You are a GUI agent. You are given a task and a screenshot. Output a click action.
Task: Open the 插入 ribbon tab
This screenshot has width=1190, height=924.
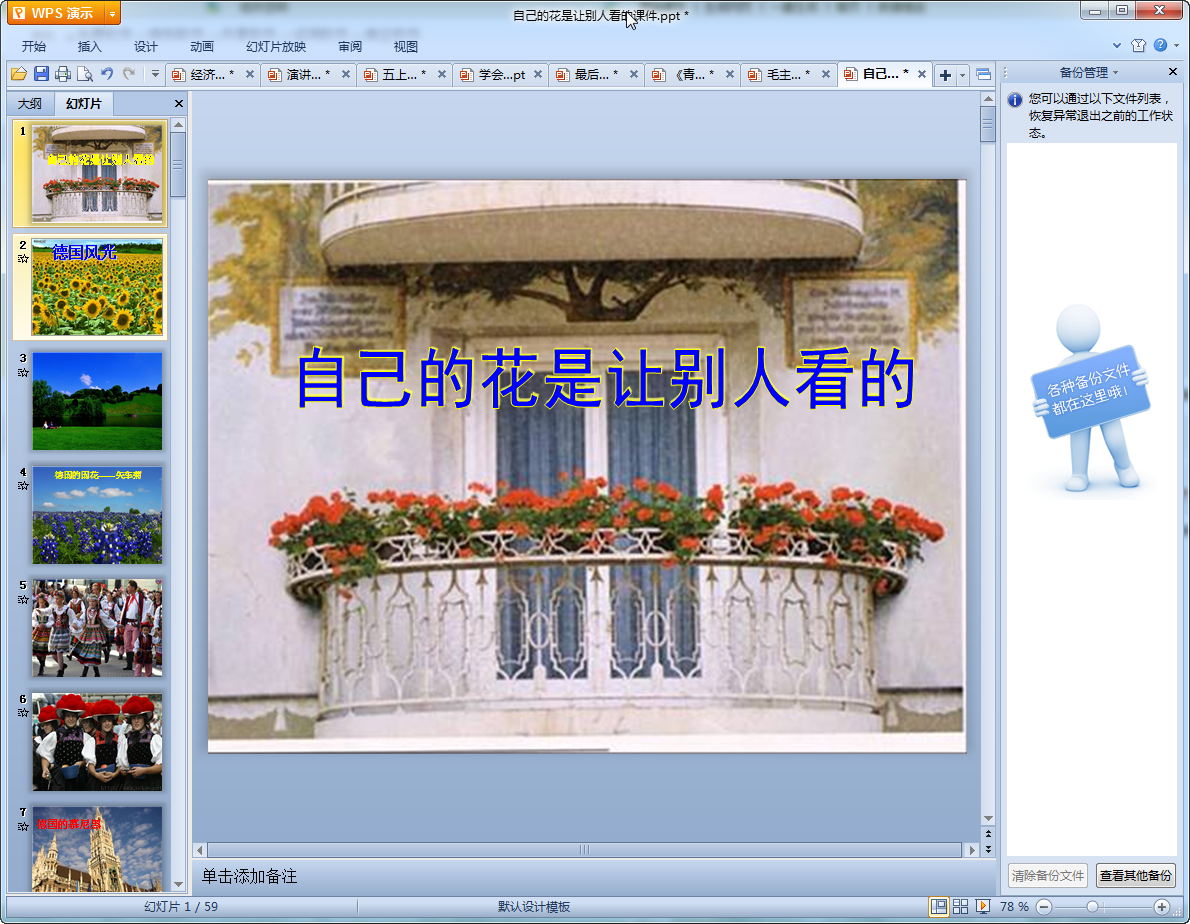90,46
